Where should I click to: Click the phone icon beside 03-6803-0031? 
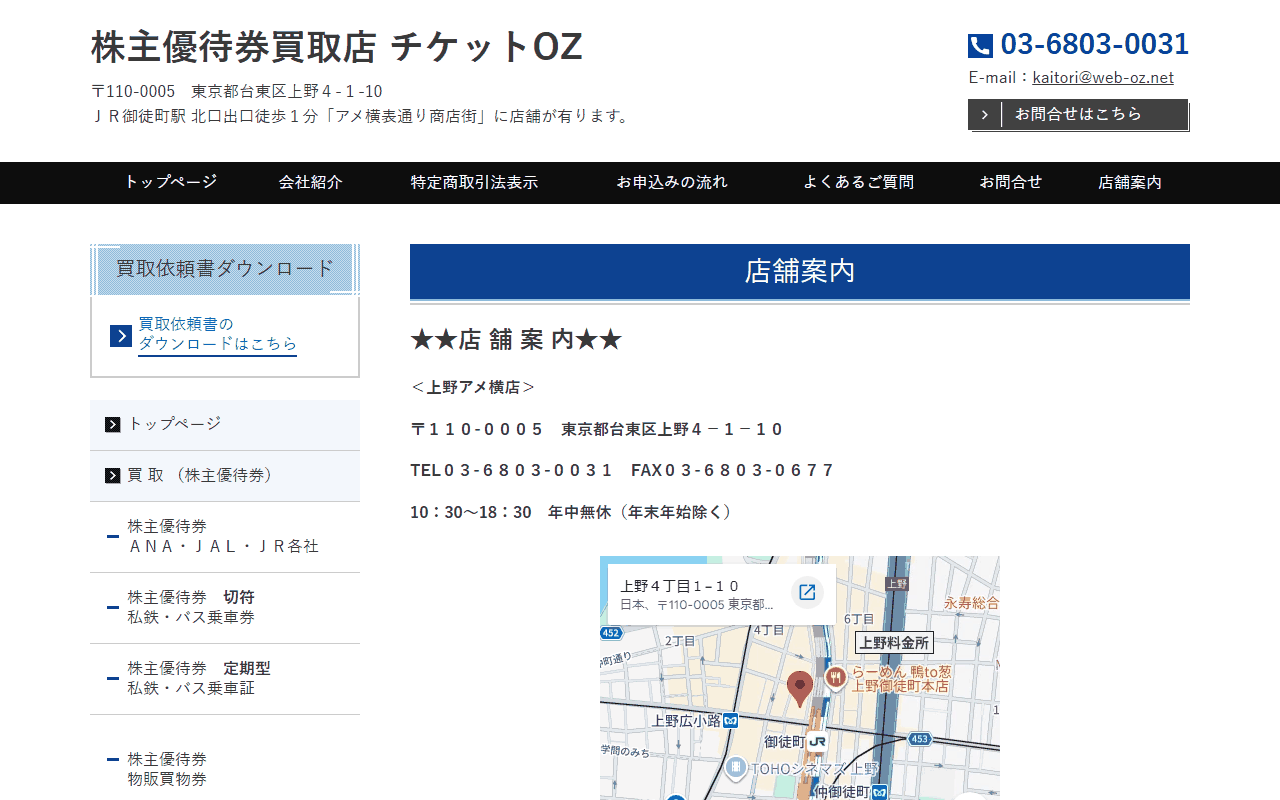[x=980, y=45]
